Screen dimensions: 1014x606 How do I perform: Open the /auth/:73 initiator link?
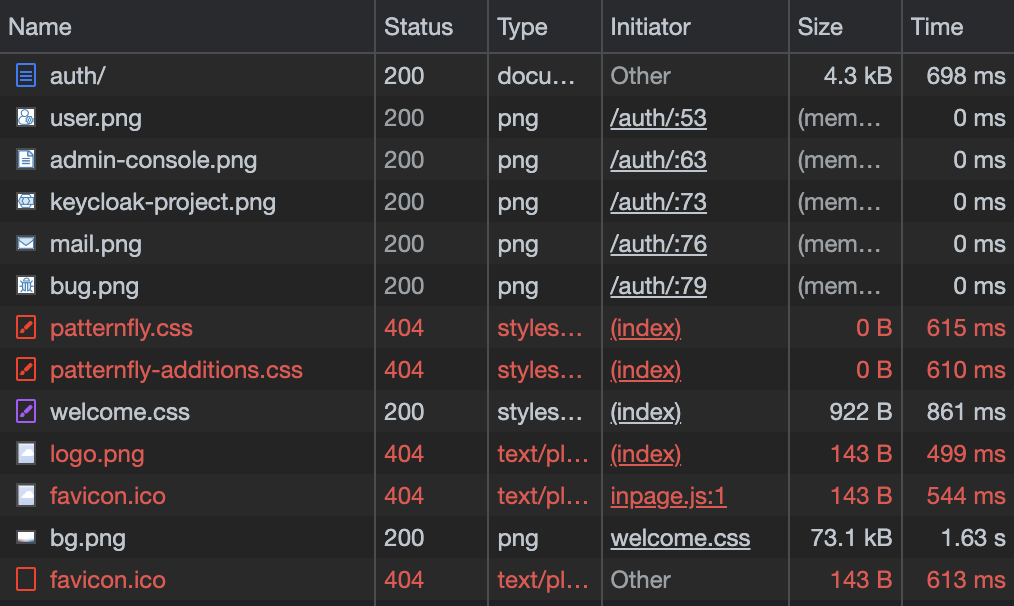click(658, 202)
